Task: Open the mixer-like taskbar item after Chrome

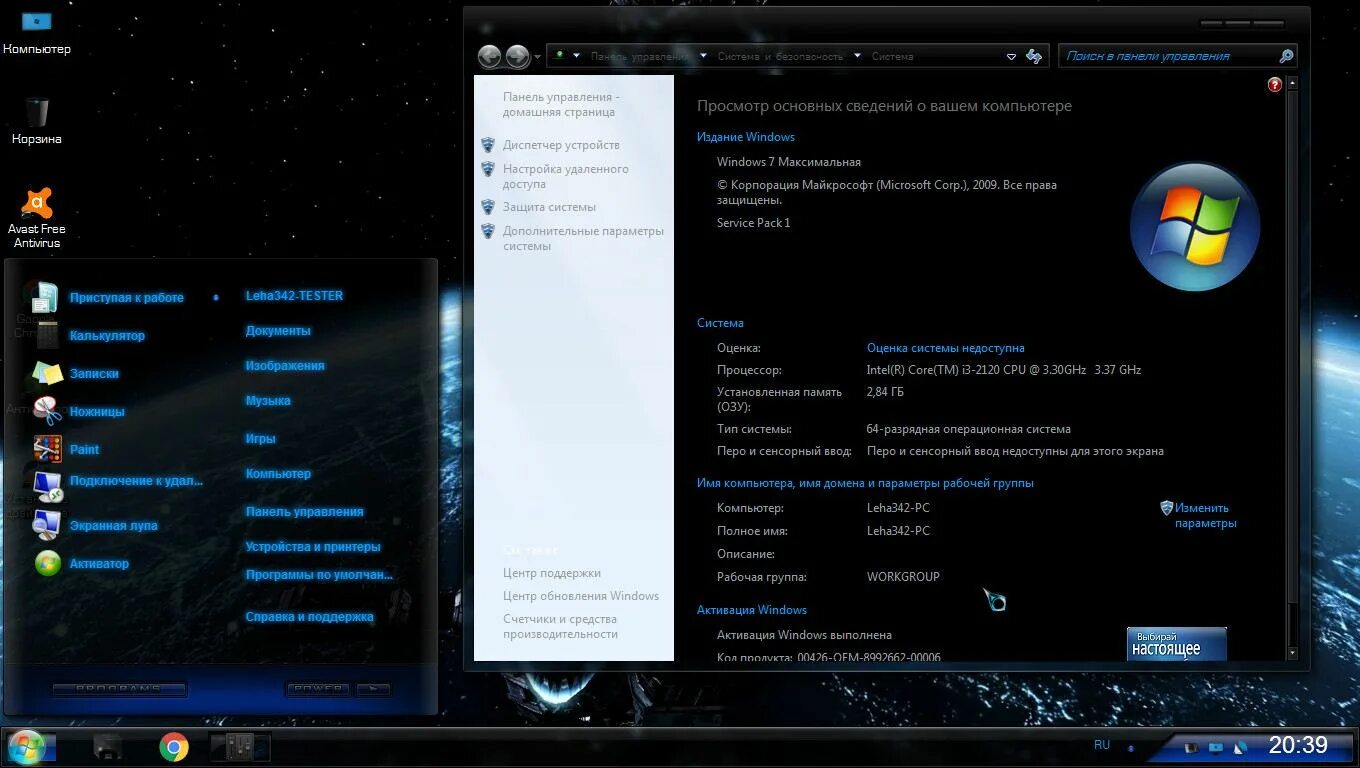Action: tap(240, 746)
